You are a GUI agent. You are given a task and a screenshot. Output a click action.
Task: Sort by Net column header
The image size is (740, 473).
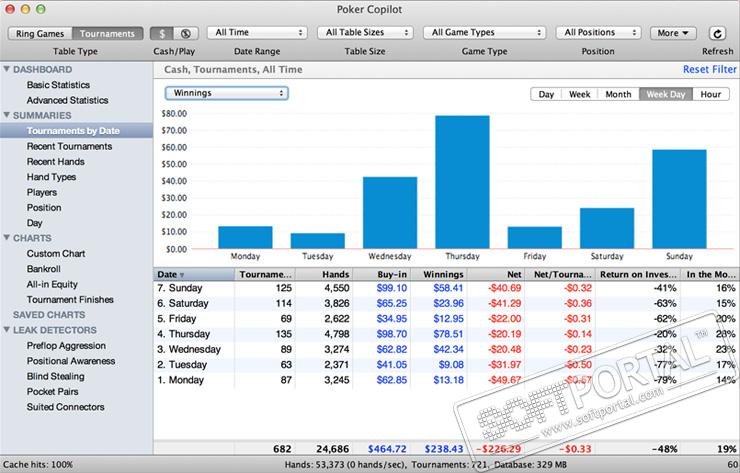496,274
